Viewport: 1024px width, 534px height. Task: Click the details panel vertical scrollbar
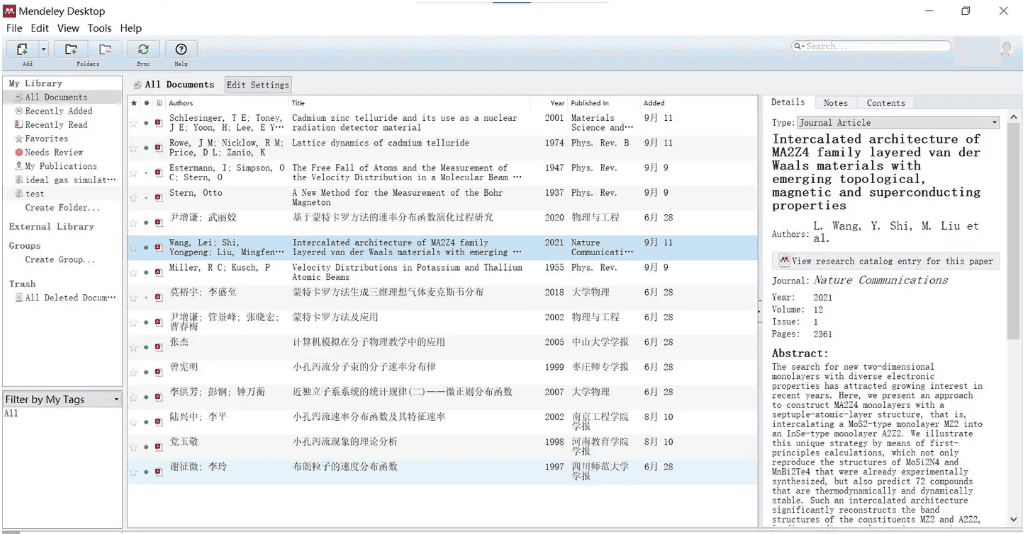pyautogui.click(x=1014, y=232)
